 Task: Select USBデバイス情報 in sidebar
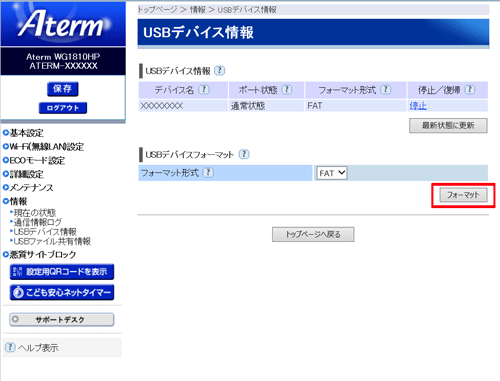click(x=45, y=232)
